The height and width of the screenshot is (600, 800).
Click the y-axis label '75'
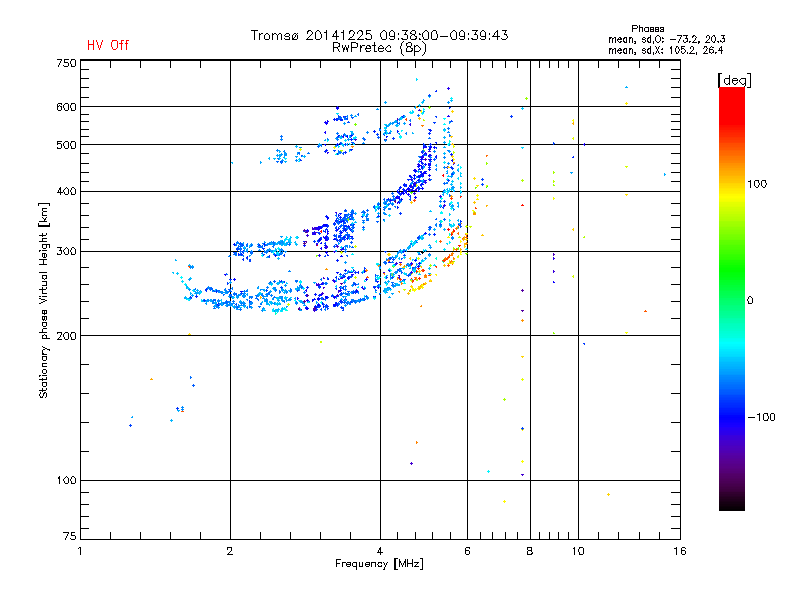pos(70,536)
